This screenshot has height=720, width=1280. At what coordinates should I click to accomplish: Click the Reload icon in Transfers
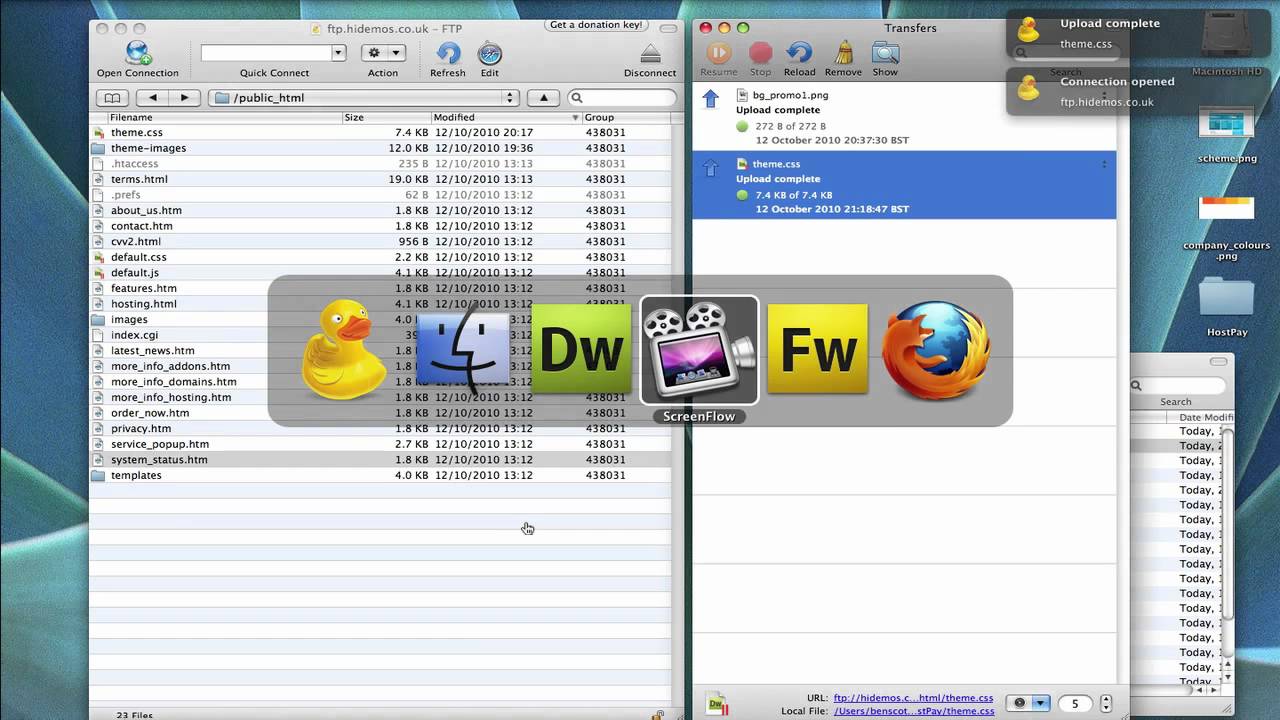pos(799,53)
